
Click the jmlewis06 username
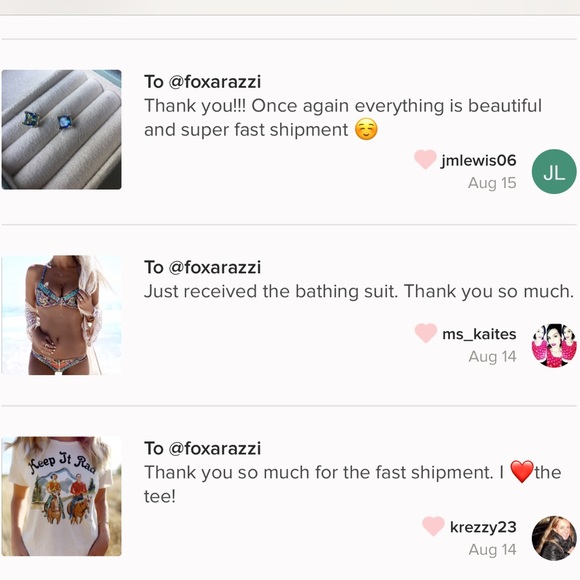click(478, 161)
